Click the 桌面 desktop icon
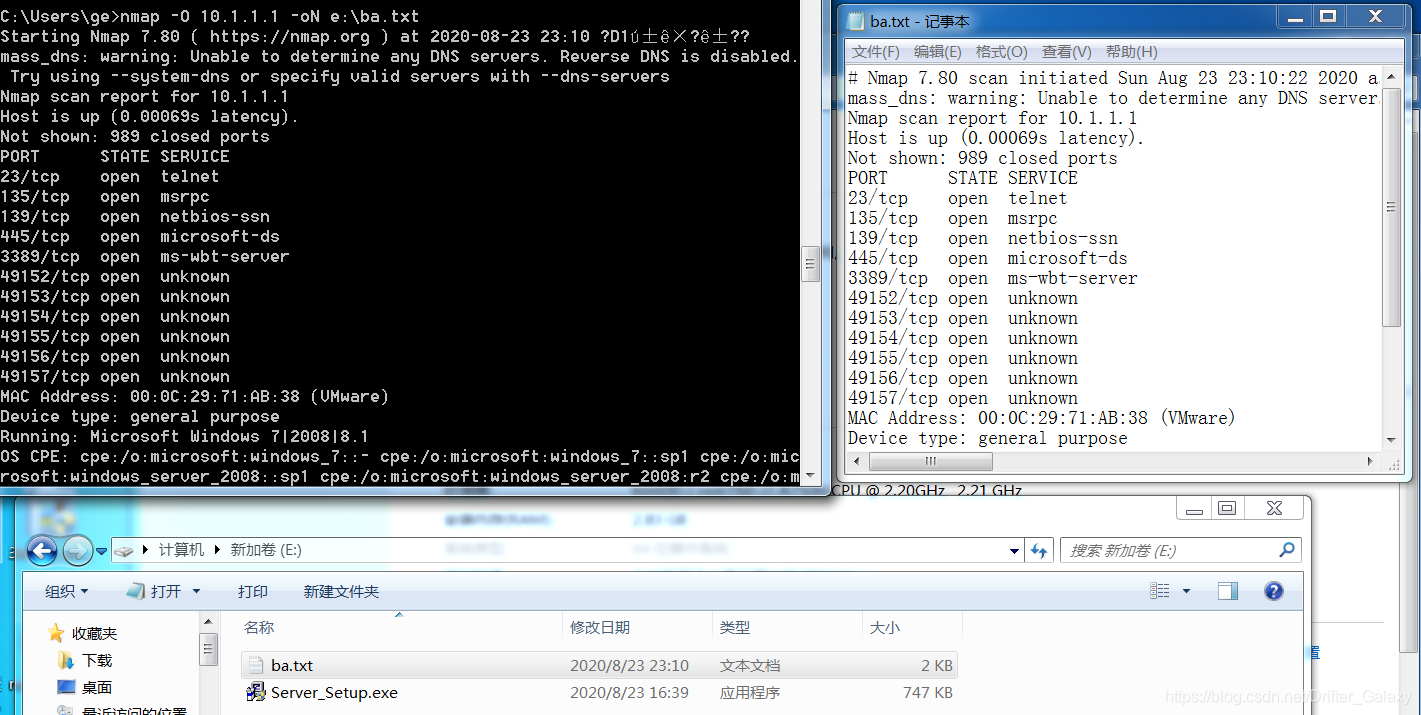Viewport: 1421px width, 715px height. point(66,687)
